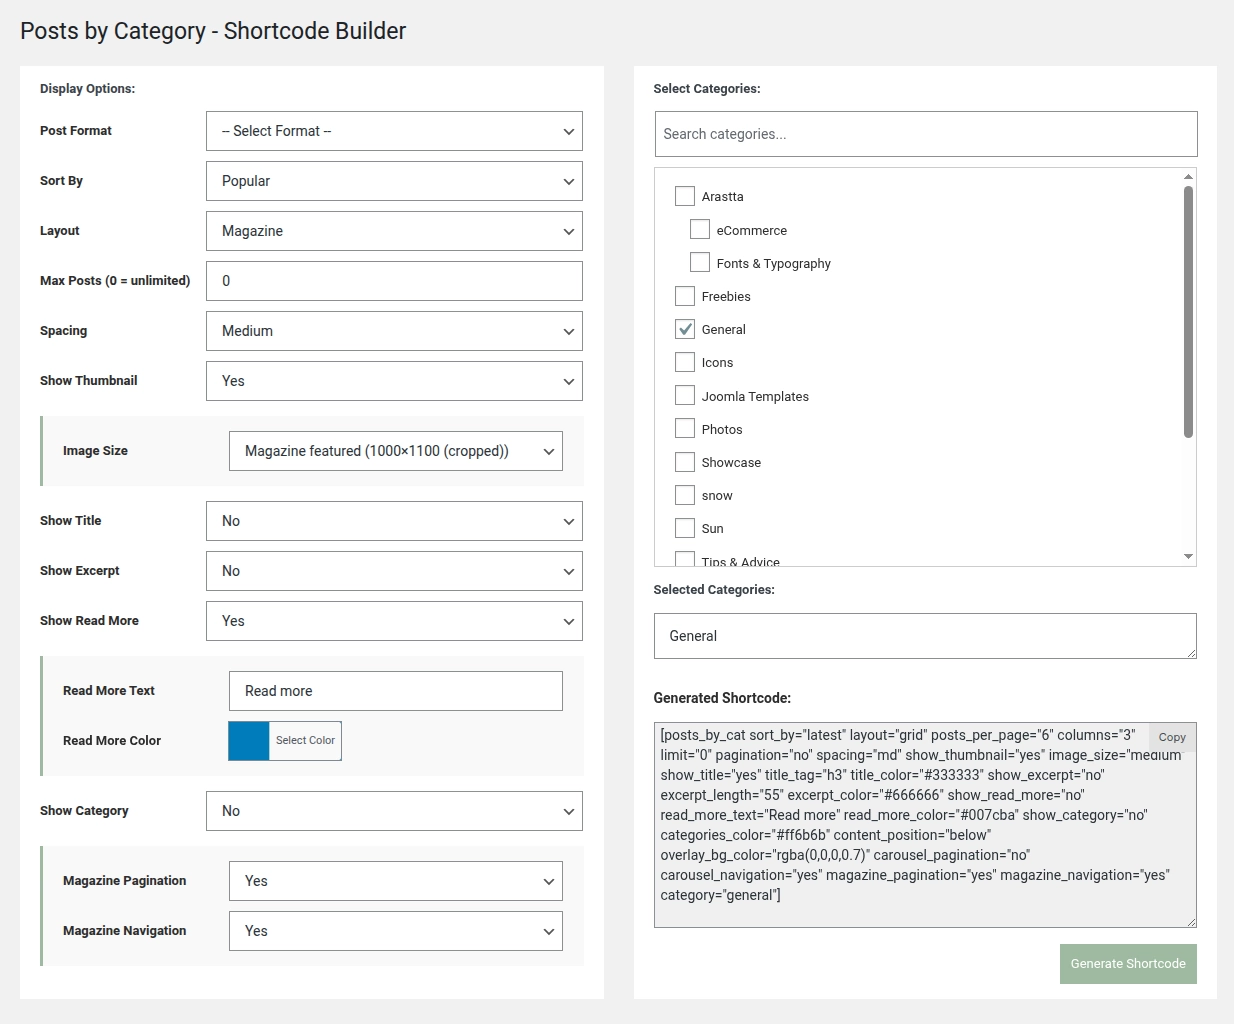The height and width of the screenshot is (1024, 1234).
Task: Open the Layout dropdown showing Magazine
Action: tap(394, 231)
